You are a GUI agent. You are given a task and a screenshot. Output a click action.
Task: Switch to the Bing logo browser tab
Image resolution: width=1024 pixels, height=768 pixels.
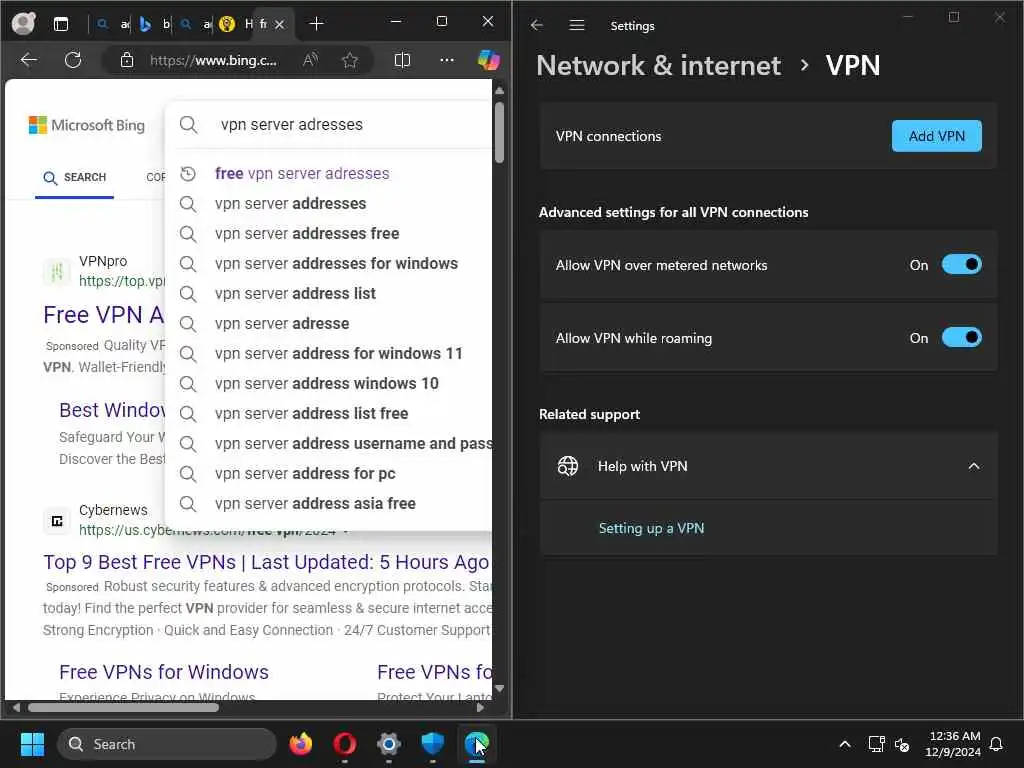(x=145, y=24)
